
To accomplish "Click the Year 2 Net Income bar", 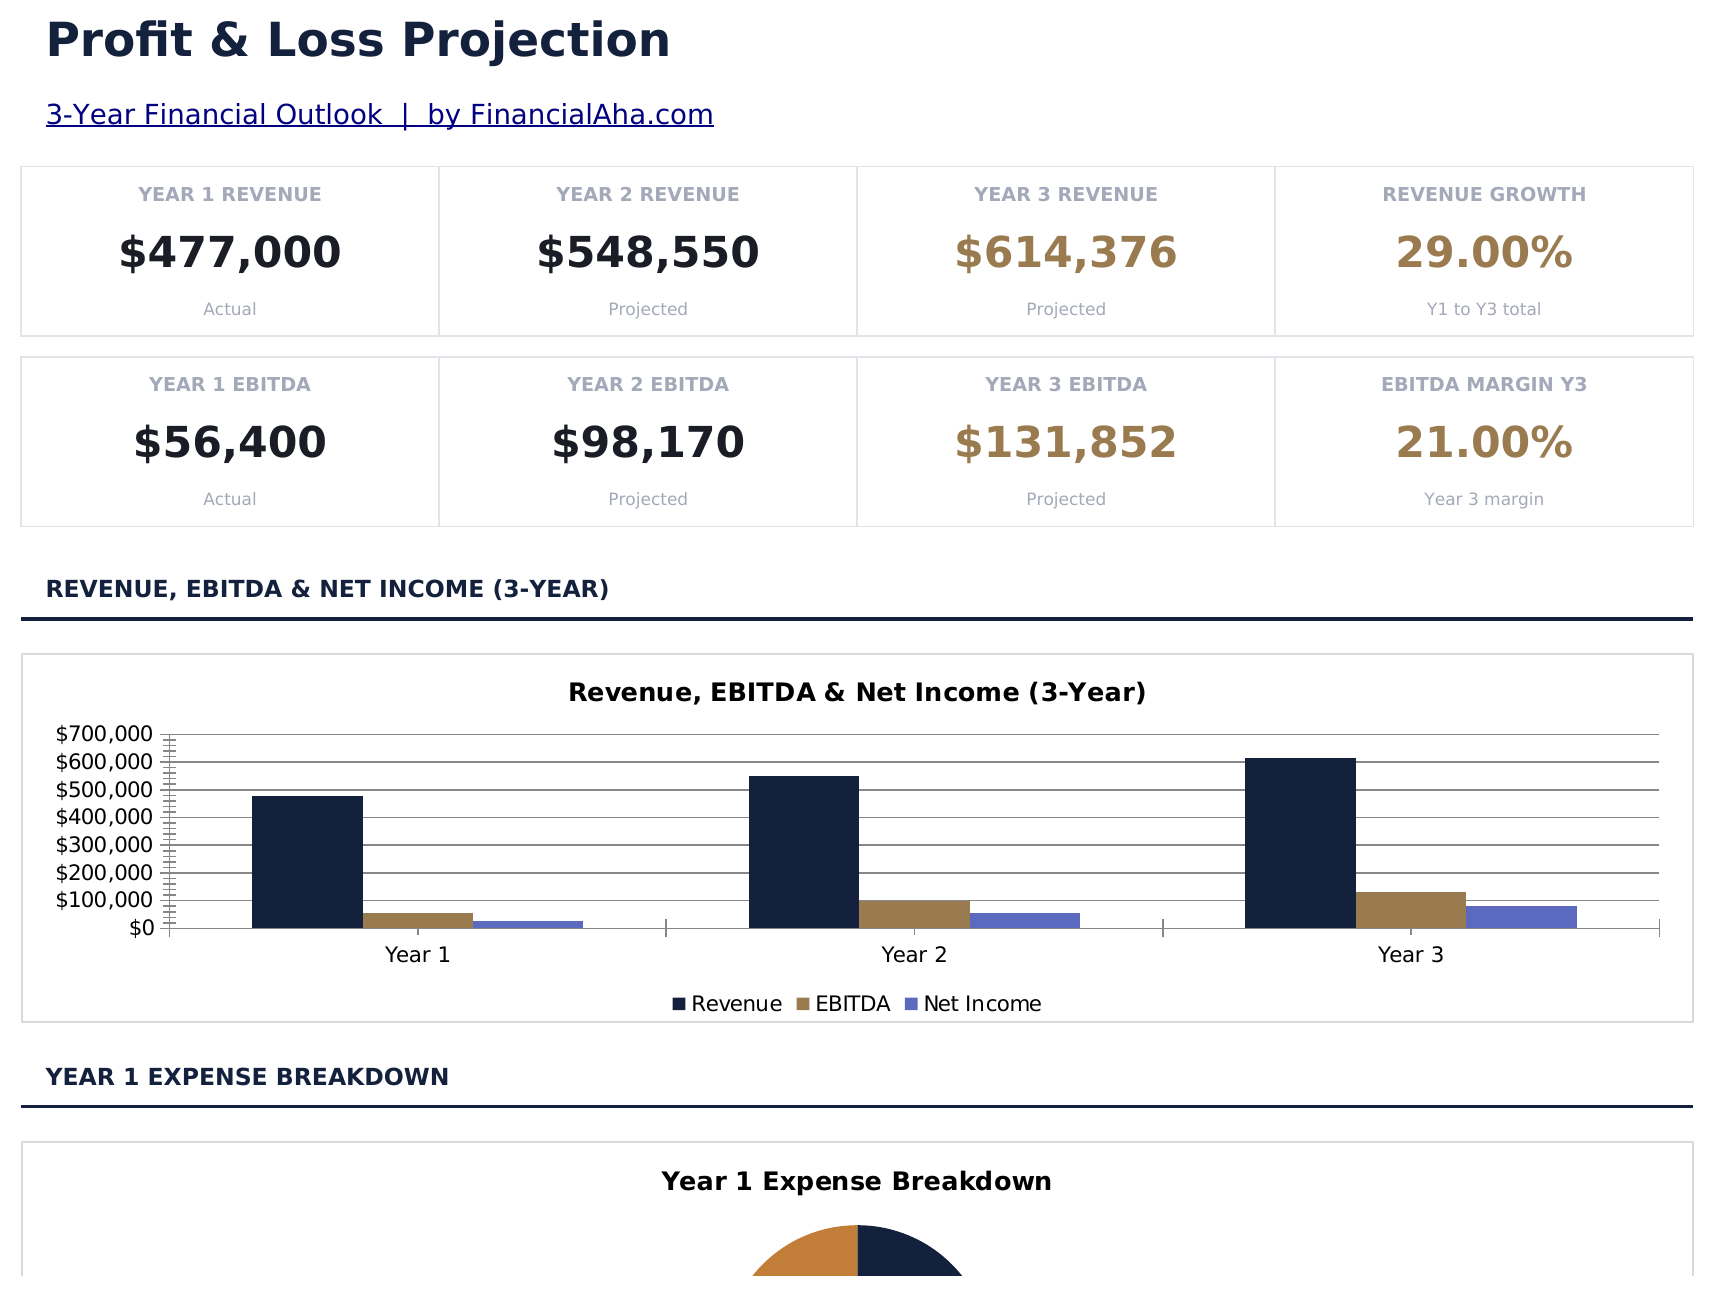I will 1024,921.
